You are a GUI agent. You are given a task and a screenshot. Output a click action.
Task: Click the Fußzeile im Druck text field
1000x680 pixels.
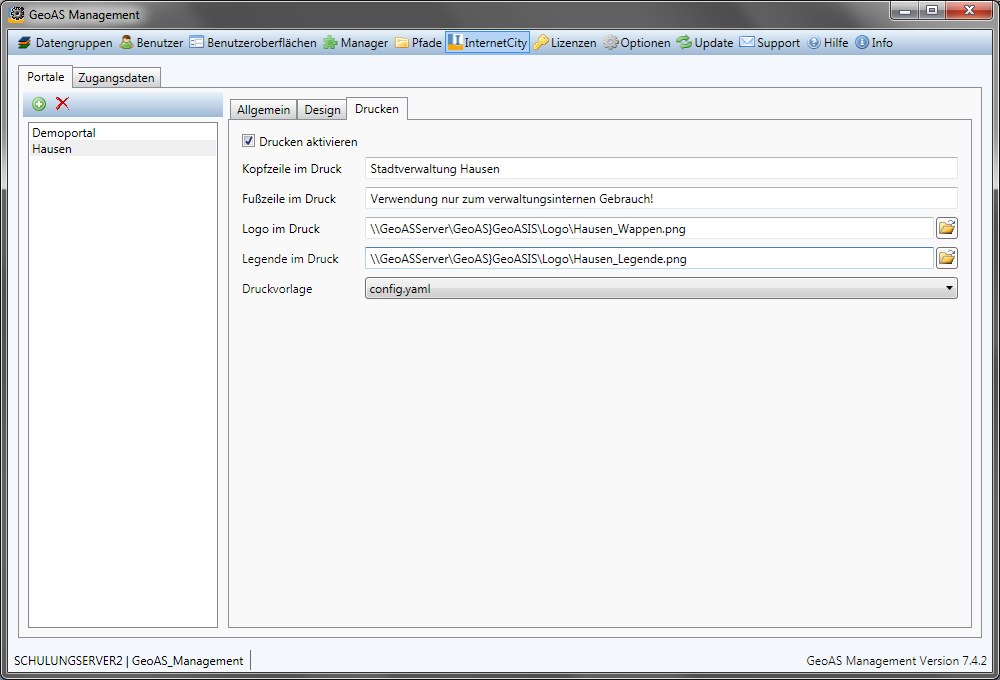(x=661, y=199)
